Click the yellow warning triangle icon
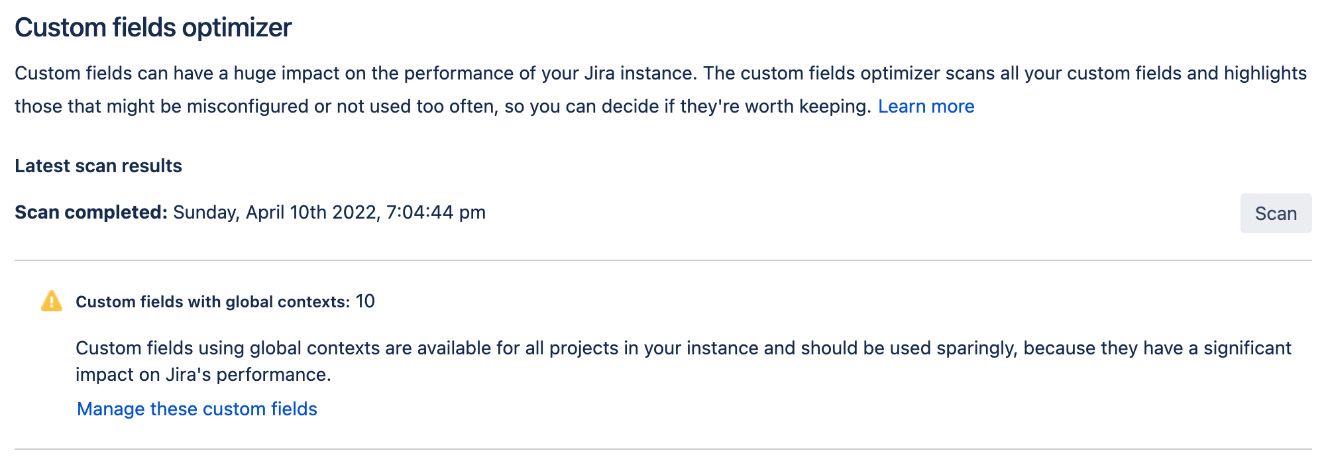Screen dimensions: 1324x465 point(51,301)
